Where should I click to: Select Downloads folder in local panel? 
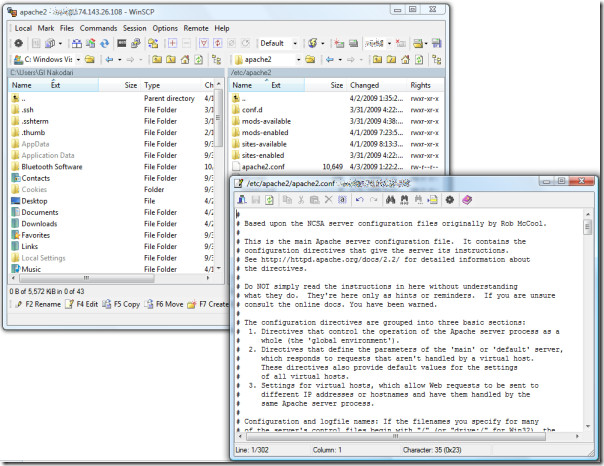tap(39, 223)
